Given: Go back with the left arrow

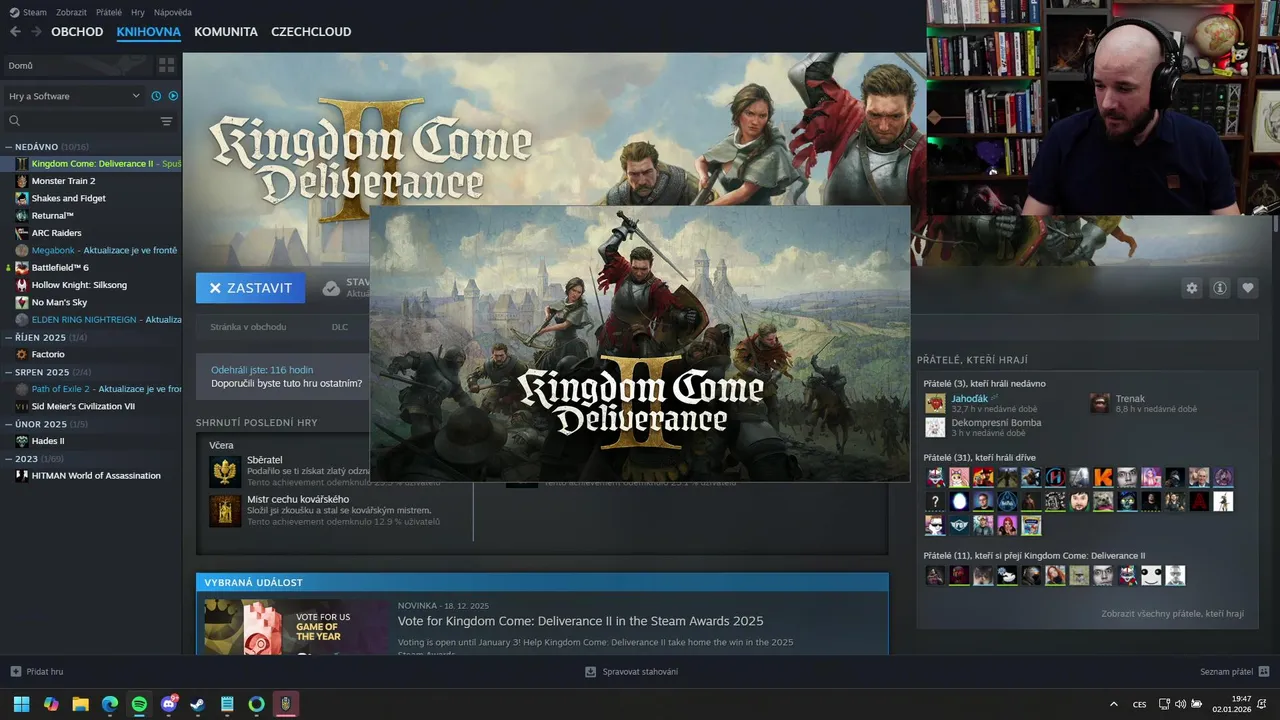Looking at the screenshot, I should pos(15,32).
